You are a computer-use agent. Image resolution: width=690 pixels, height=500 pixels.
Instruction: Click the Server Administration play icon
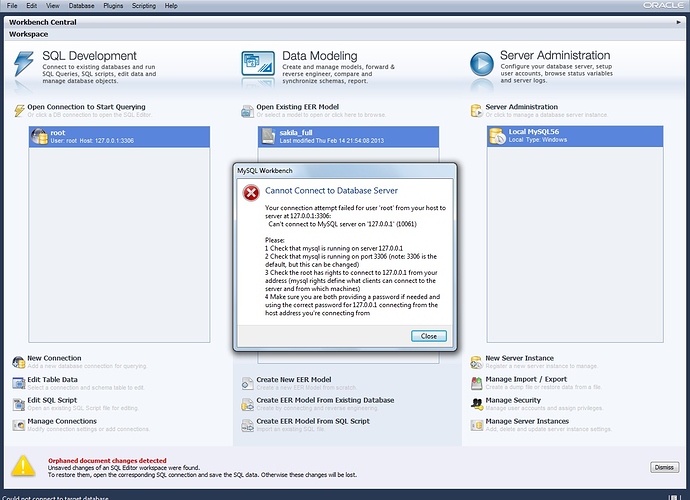click(481, 64)
